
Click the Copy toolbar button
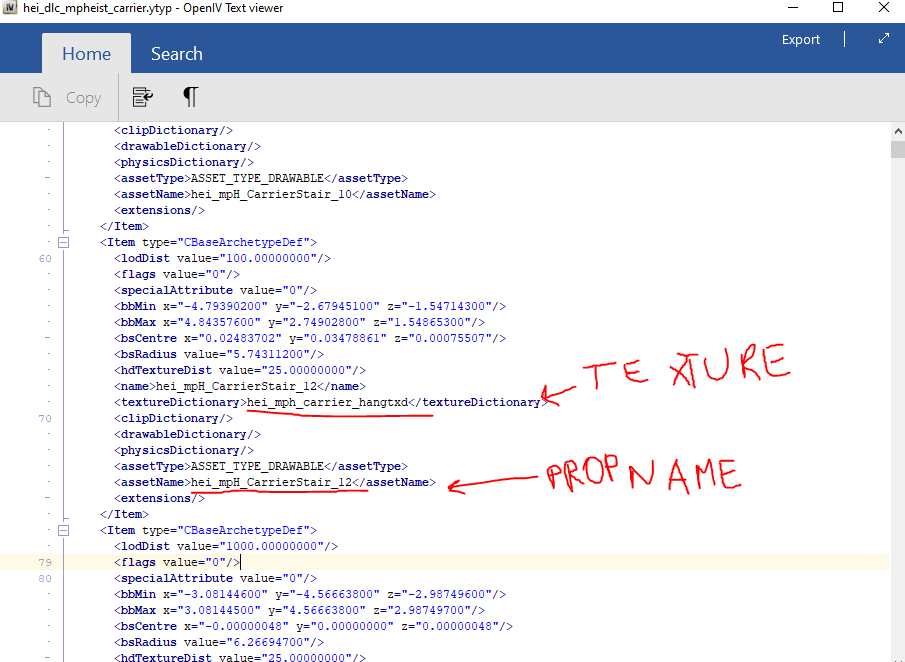pos(68,97)
